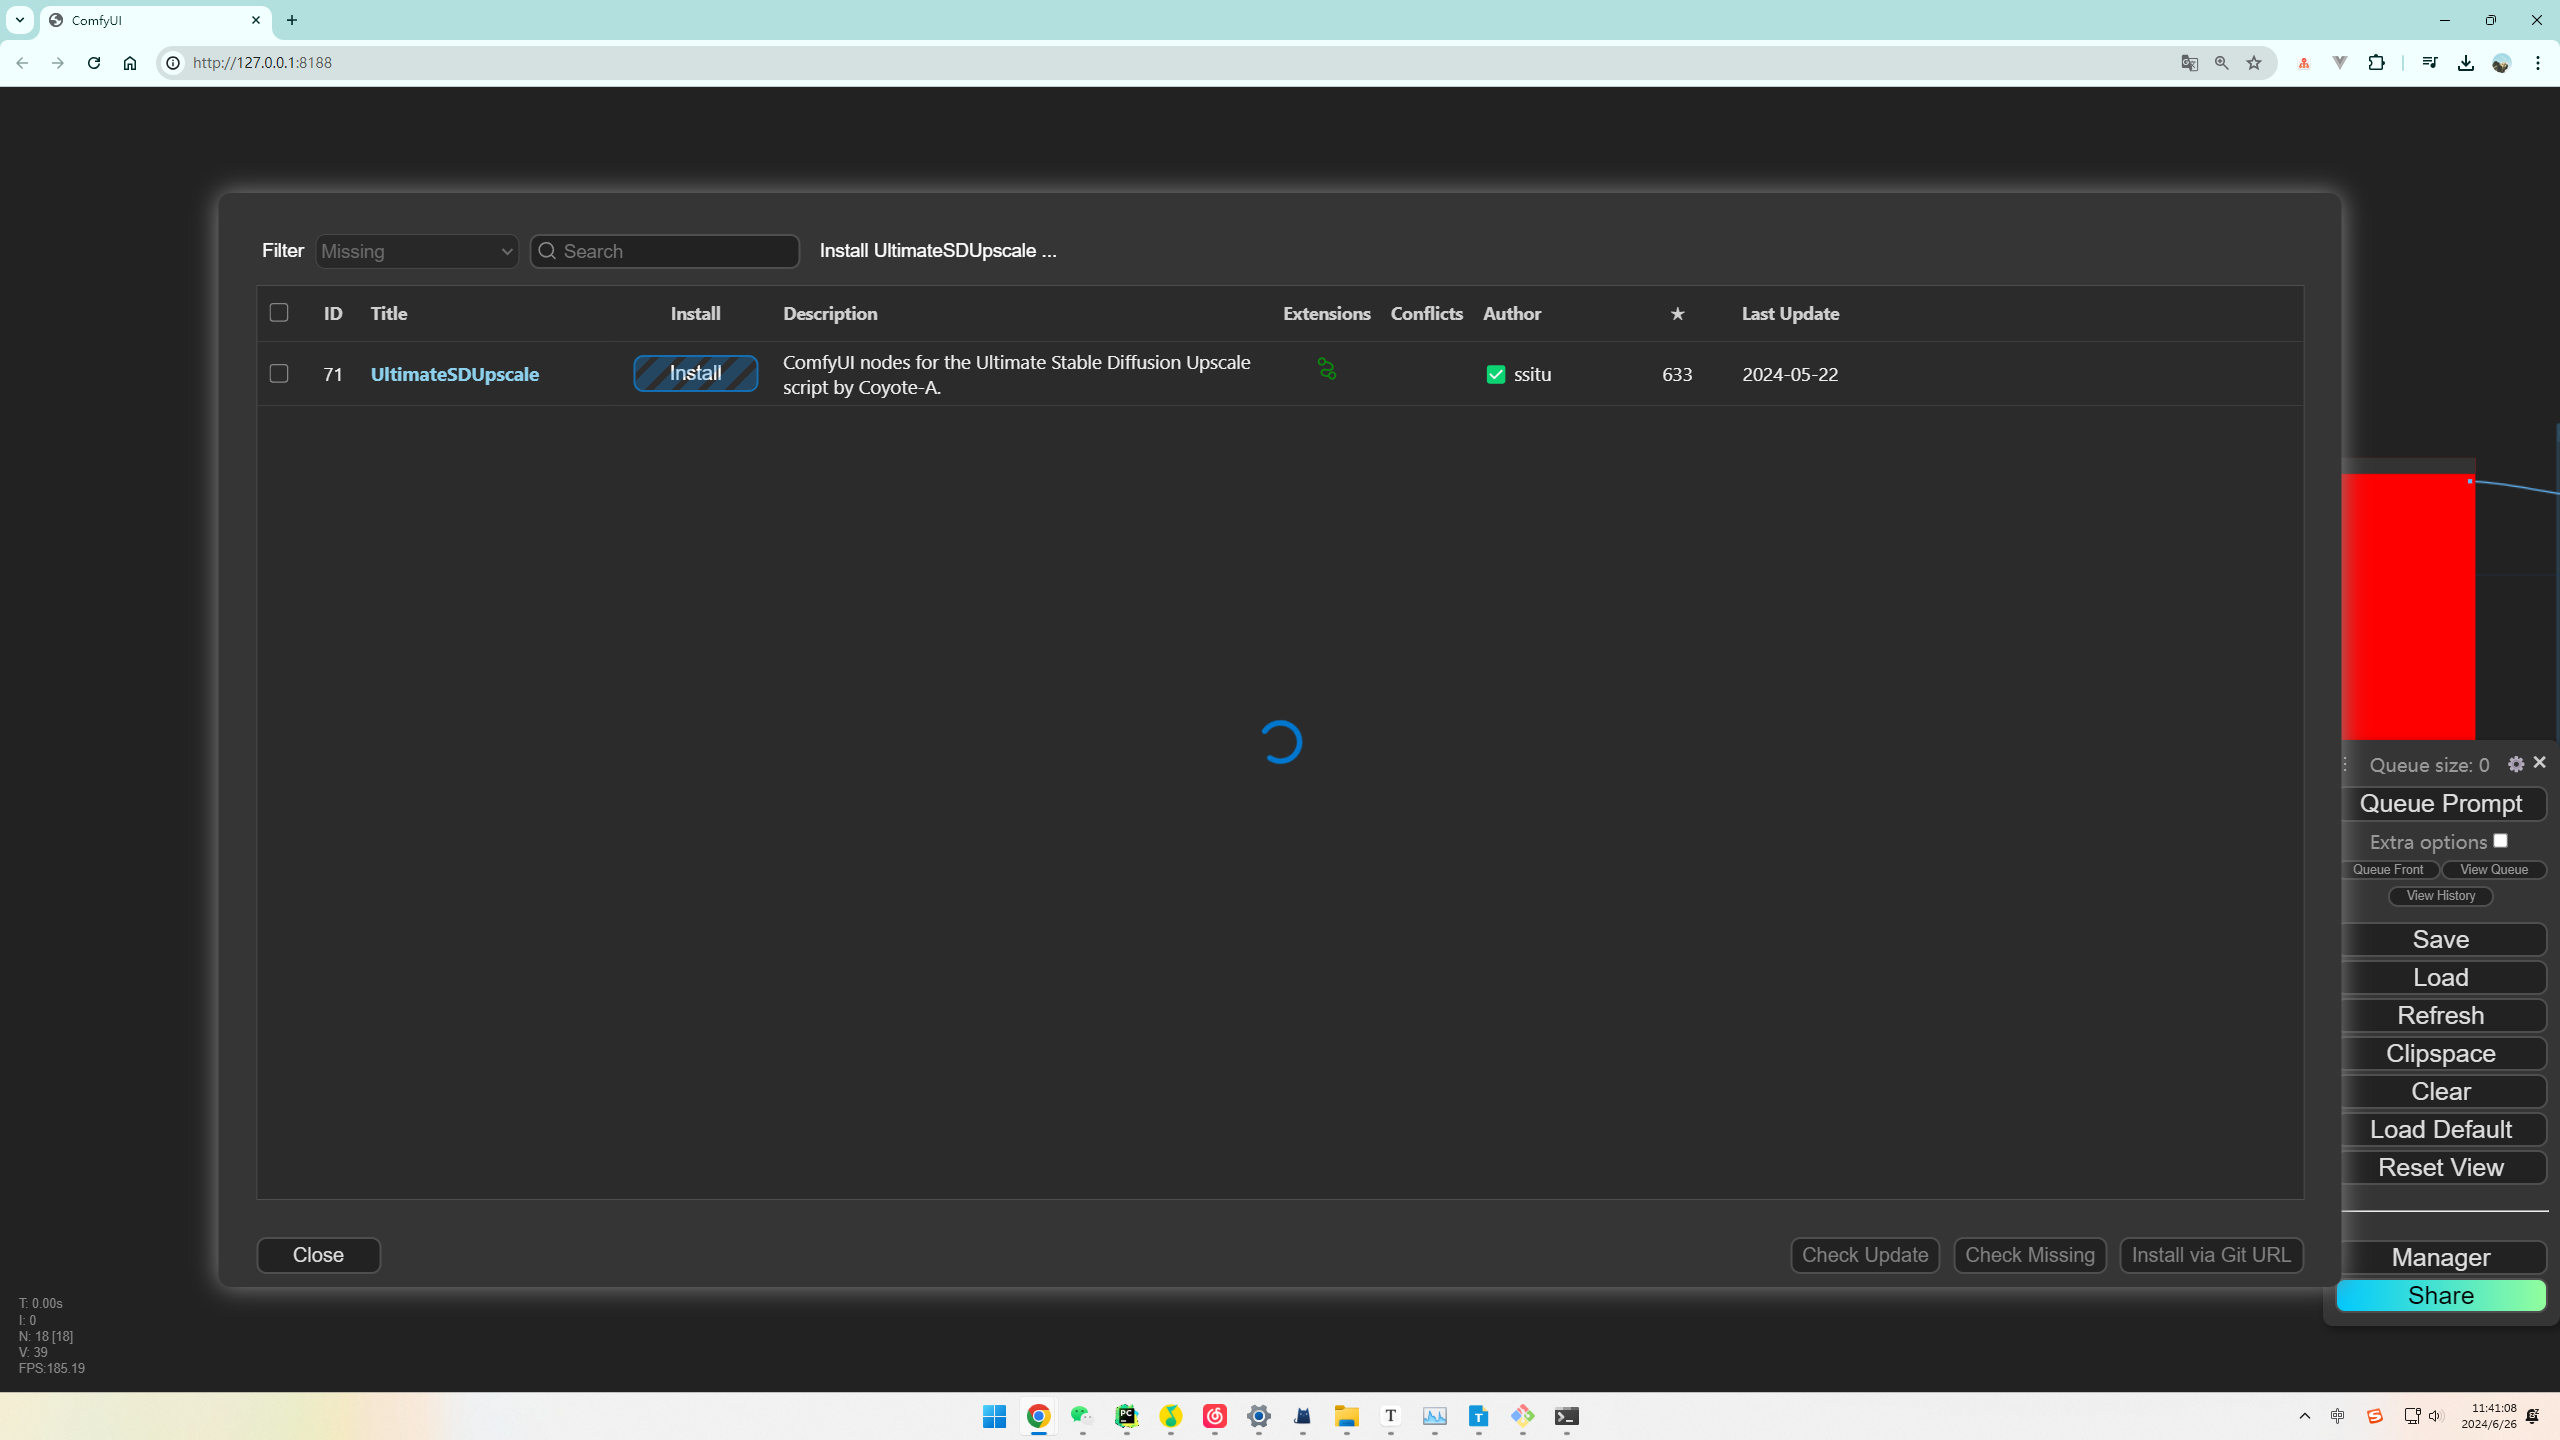Open the ComfyUI menu settings gear
The image size is (2560, 1440).
2516,764
